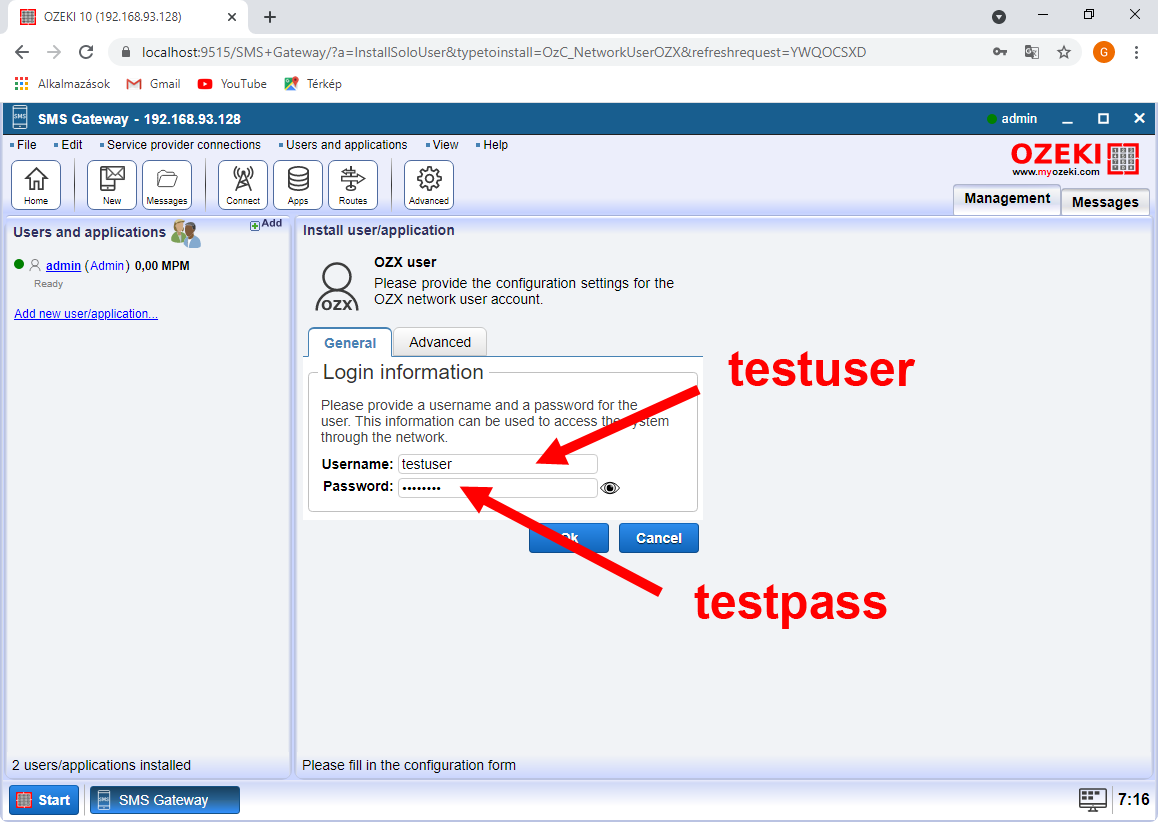
Task: Click the New message toolbar icon
Action: pos(112,185)
